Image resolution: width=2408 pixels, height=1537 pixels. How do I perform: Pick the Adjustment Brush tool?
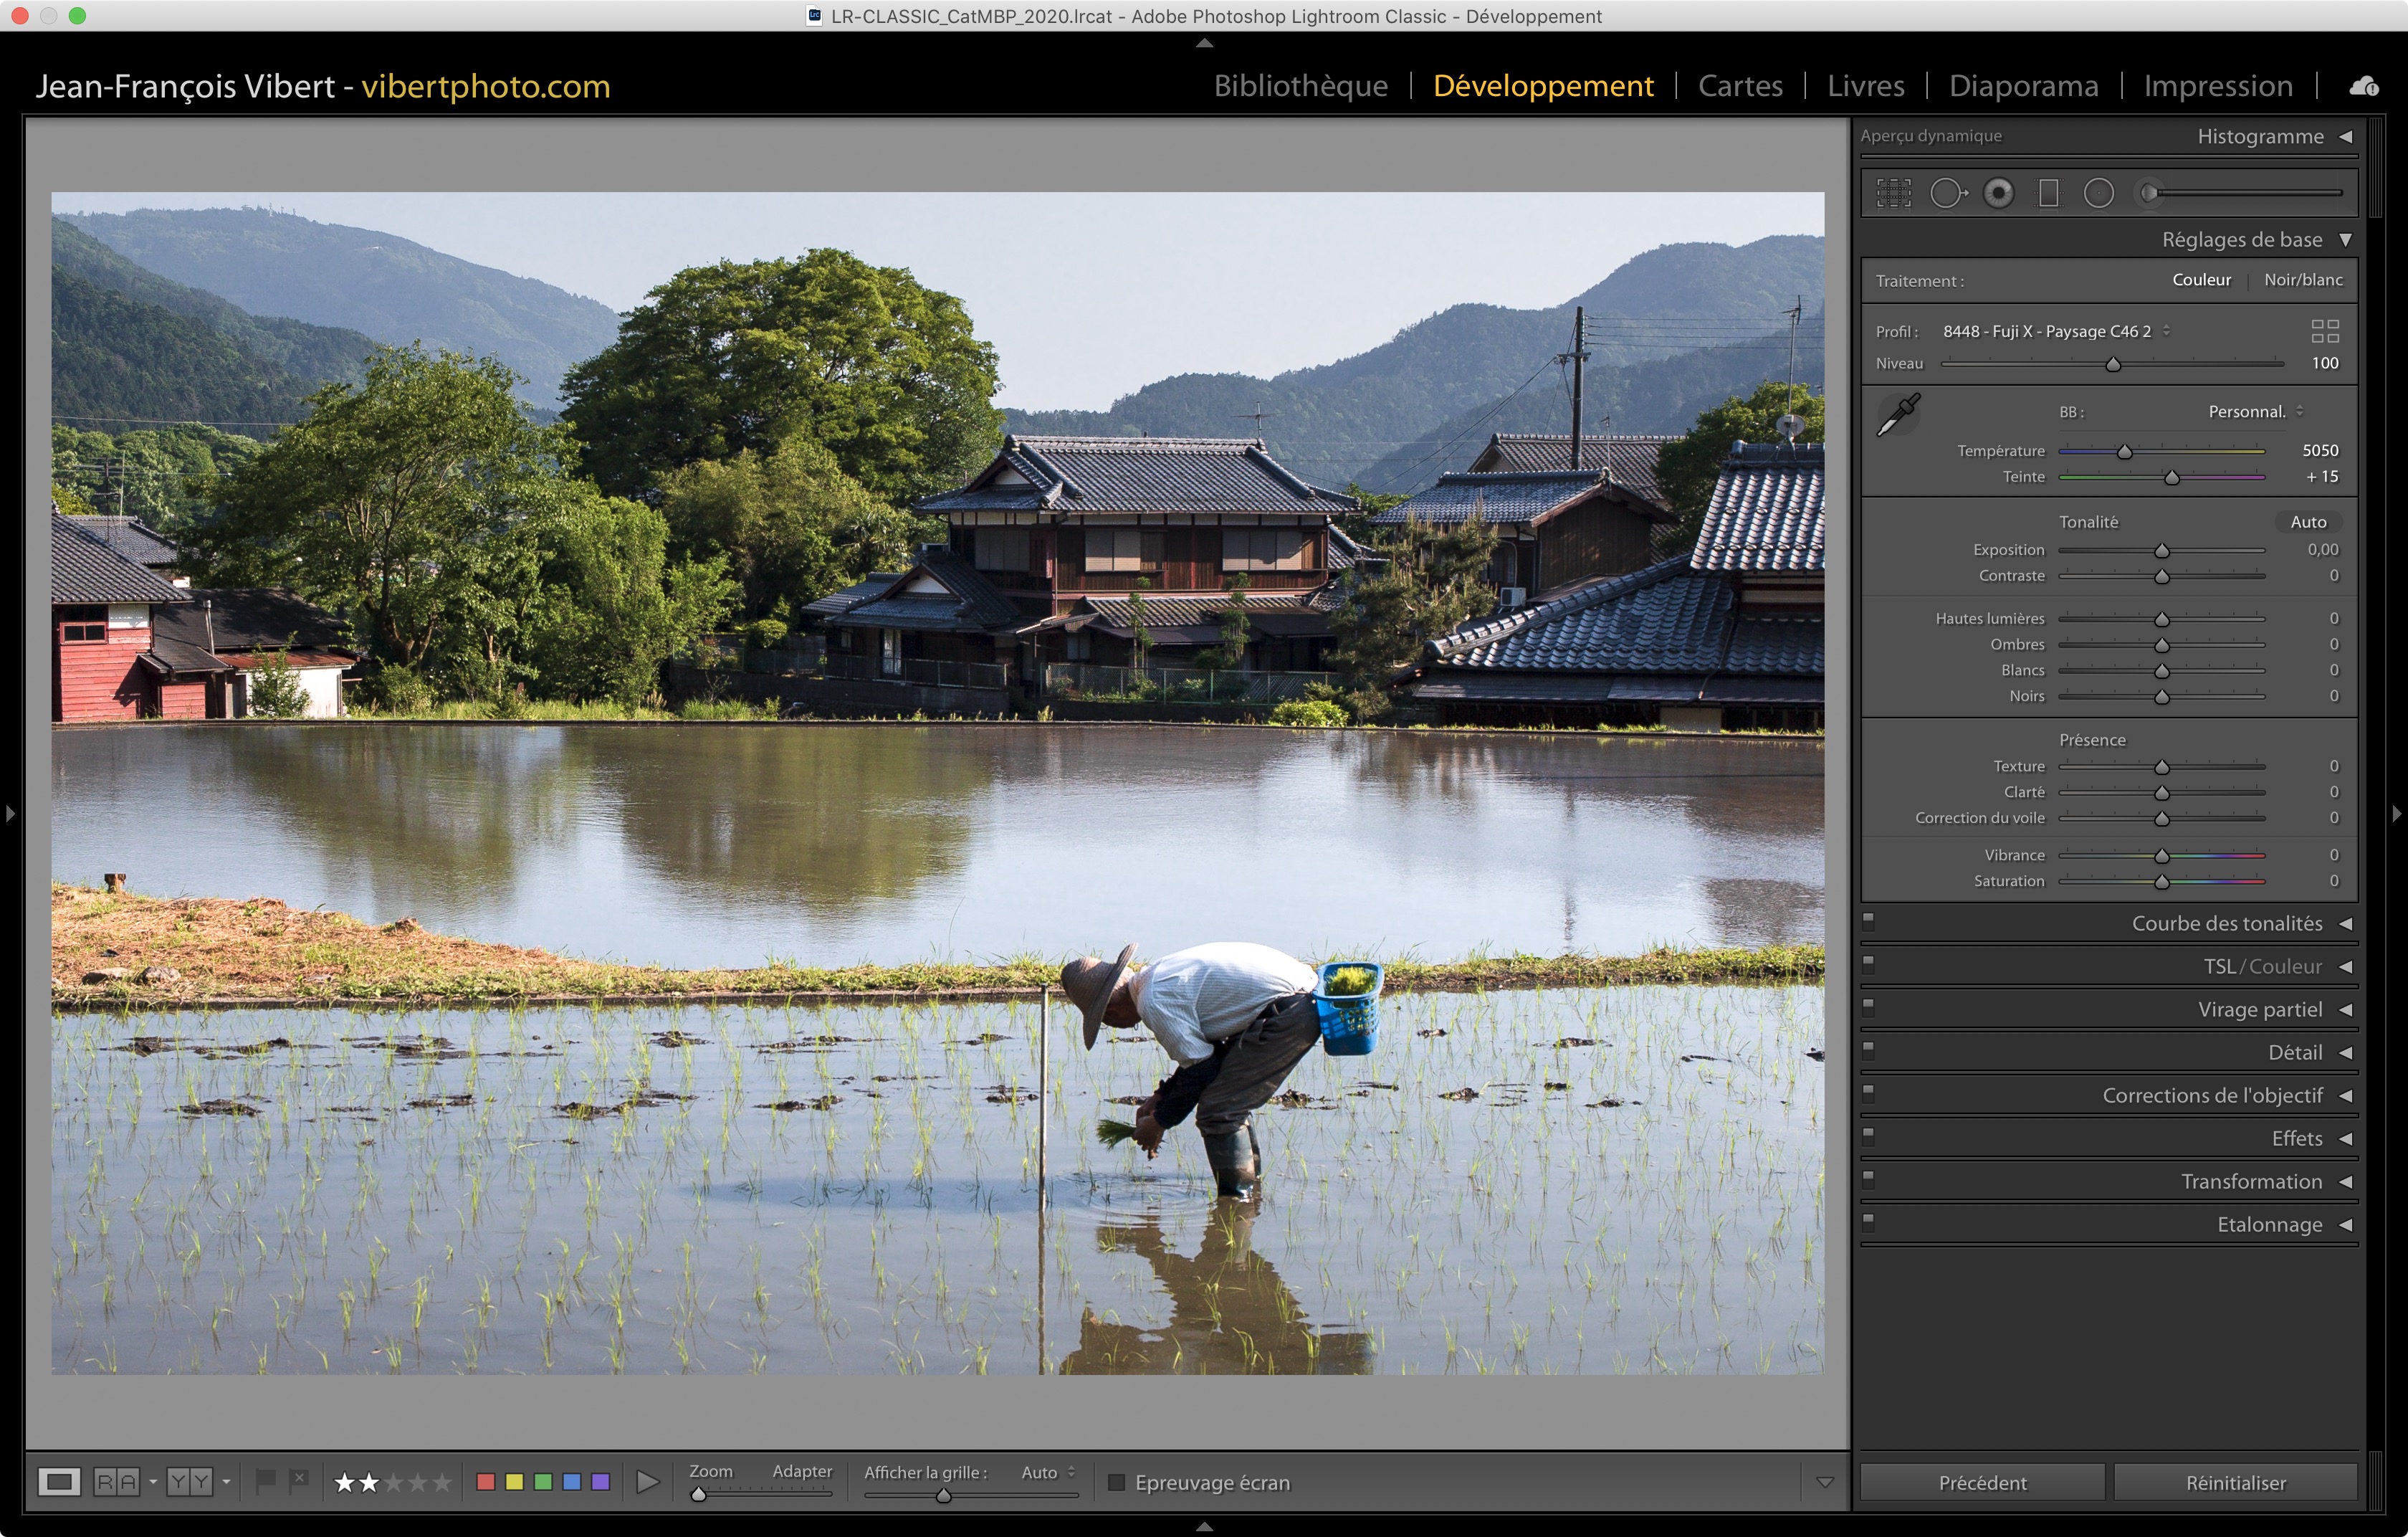(2148, 193)
